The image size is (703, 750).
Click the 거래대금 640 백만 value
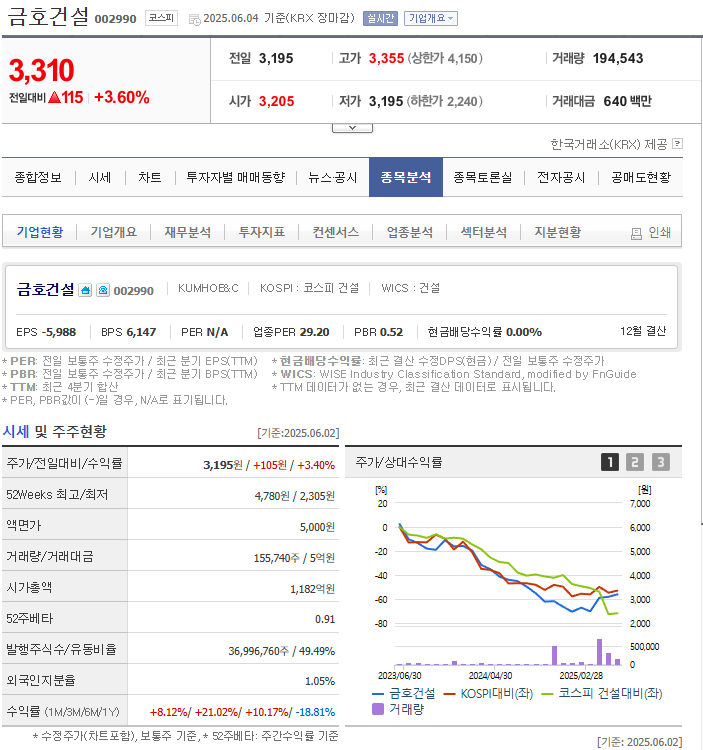click(627, 101)
